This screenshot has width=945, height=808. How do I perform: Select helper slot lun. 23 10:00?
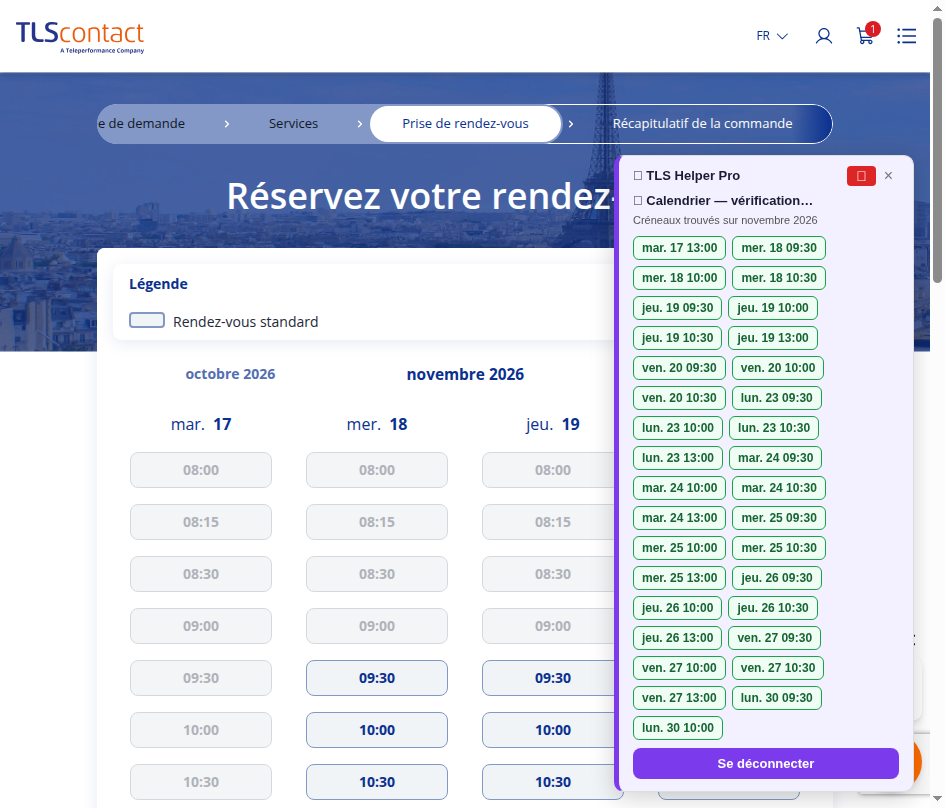click(x=677, y=428)
